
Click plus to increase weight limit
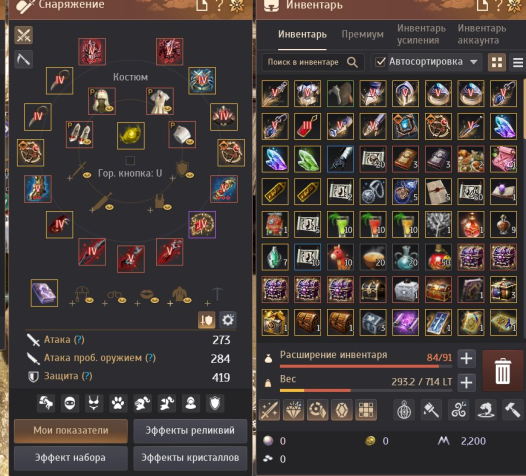pyautogui.click(x=467, y=382)
